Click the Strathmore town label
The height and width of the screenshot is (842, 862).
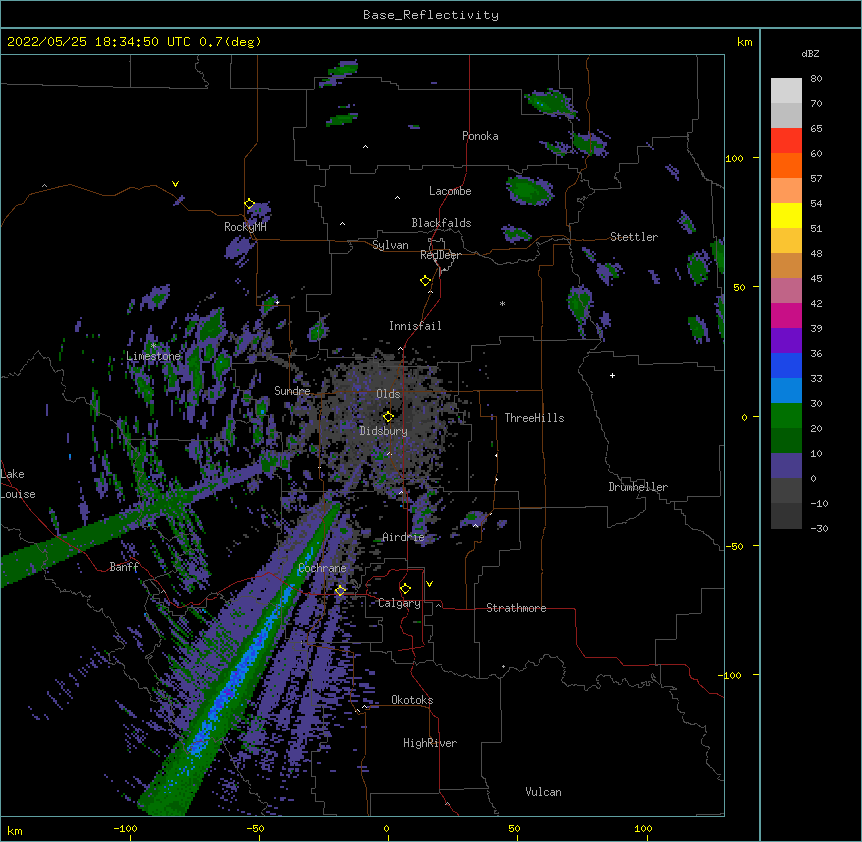click(516, 608)
